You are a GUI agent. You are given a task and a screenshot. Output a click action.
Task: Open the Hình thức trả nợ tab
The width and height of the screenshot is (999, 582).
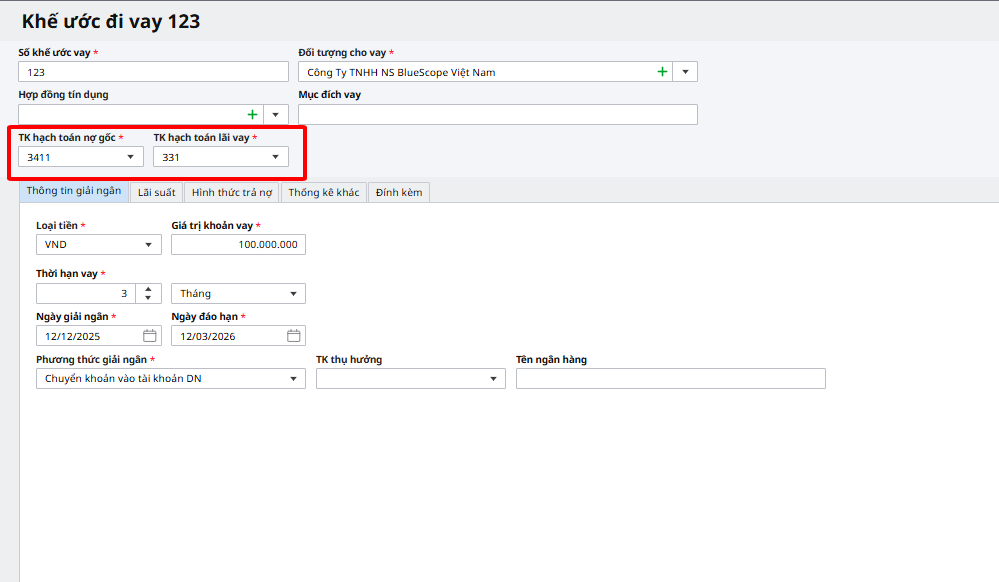coord(232,192)
